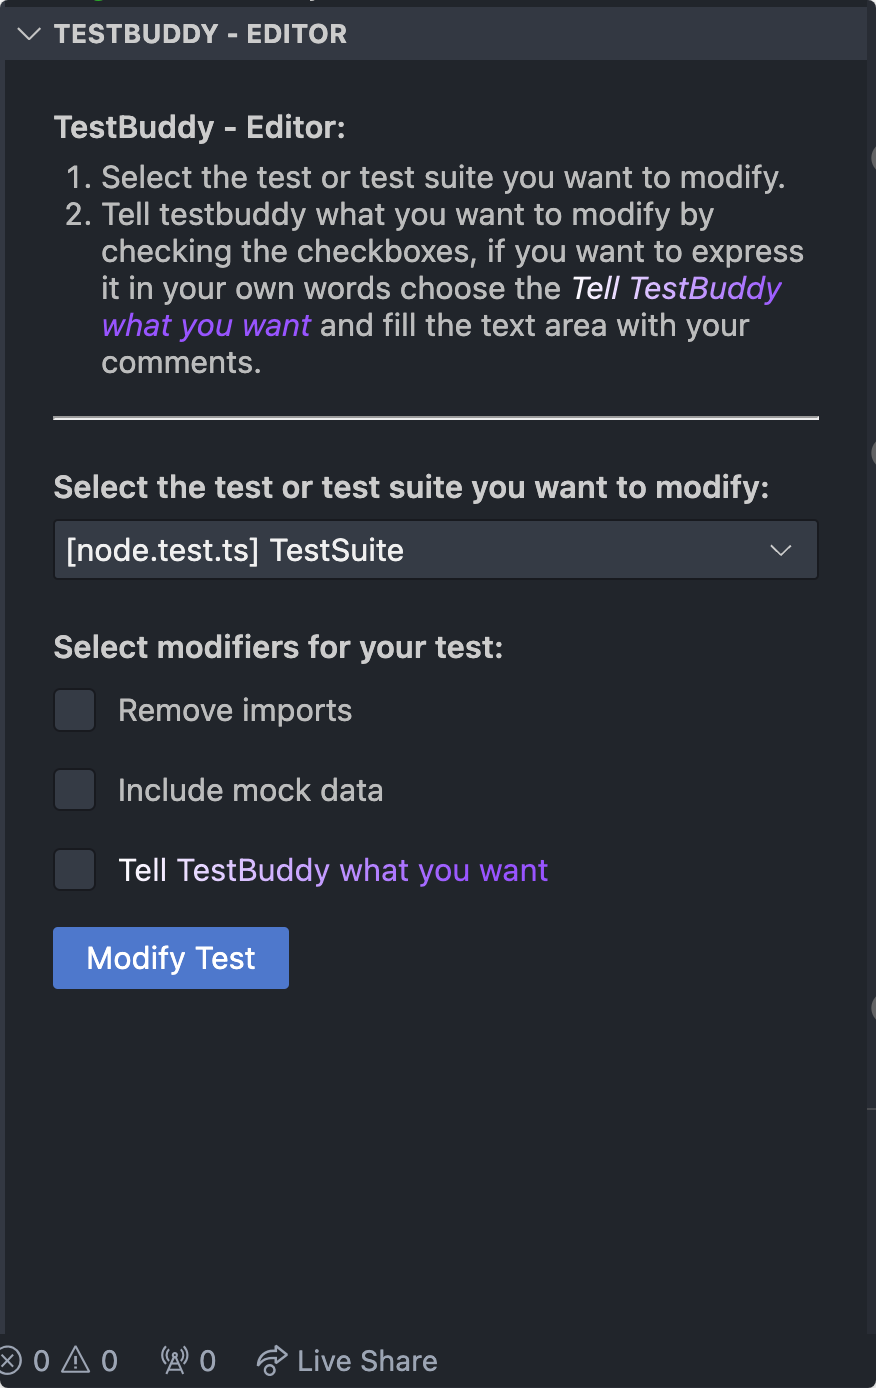Click the down arrow in the test selector

[781, 550]
